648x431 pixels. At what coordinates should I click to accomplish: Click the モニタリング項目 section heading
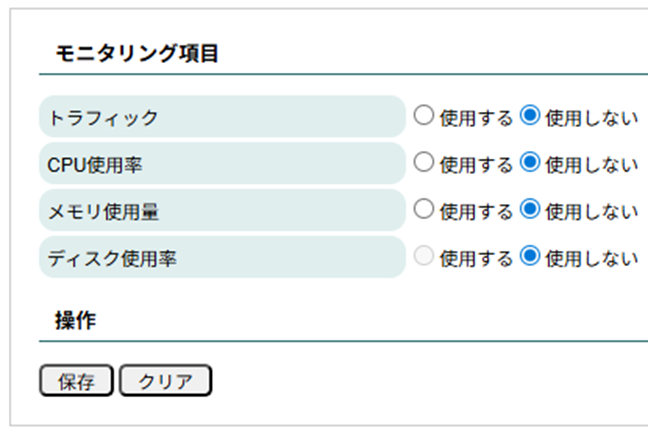tap(136, 54)
